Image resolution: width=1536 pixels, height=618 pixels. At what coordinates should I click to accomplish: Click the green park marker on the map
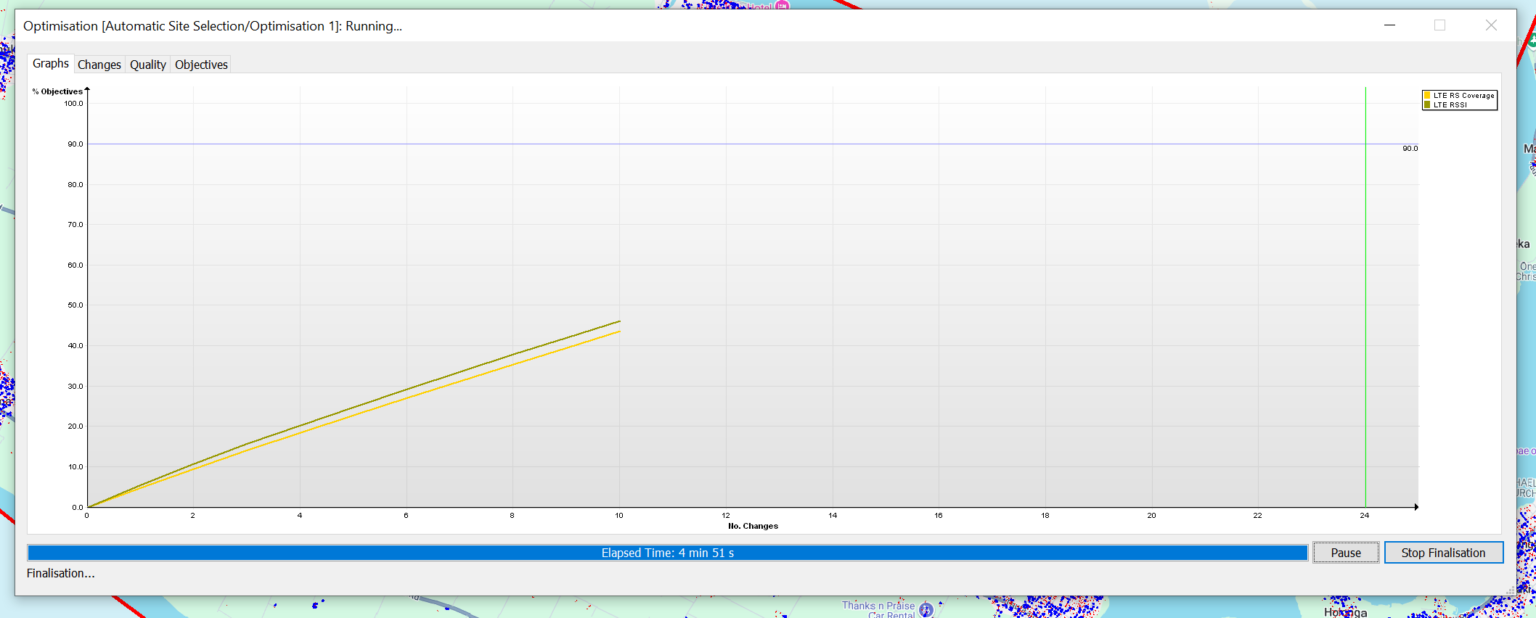click(x=1531, y=42)
